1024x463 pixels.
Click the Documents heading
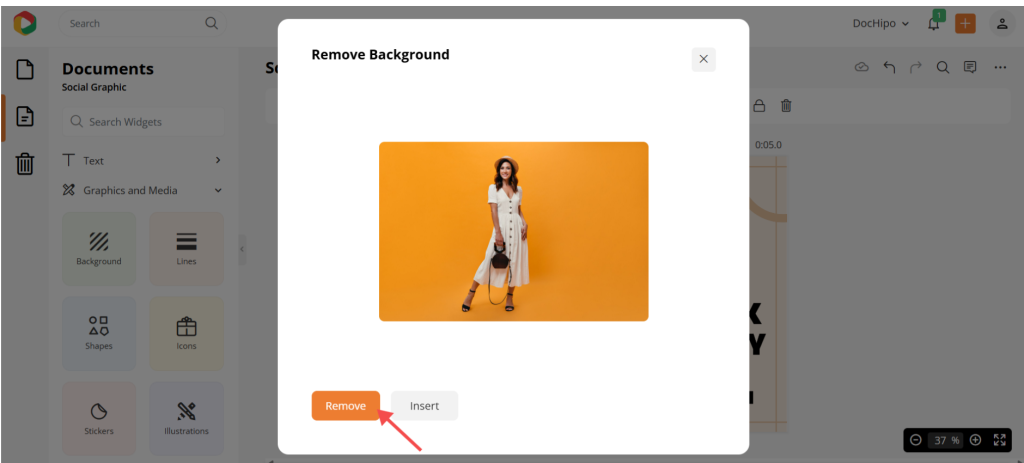coord(108,69)
